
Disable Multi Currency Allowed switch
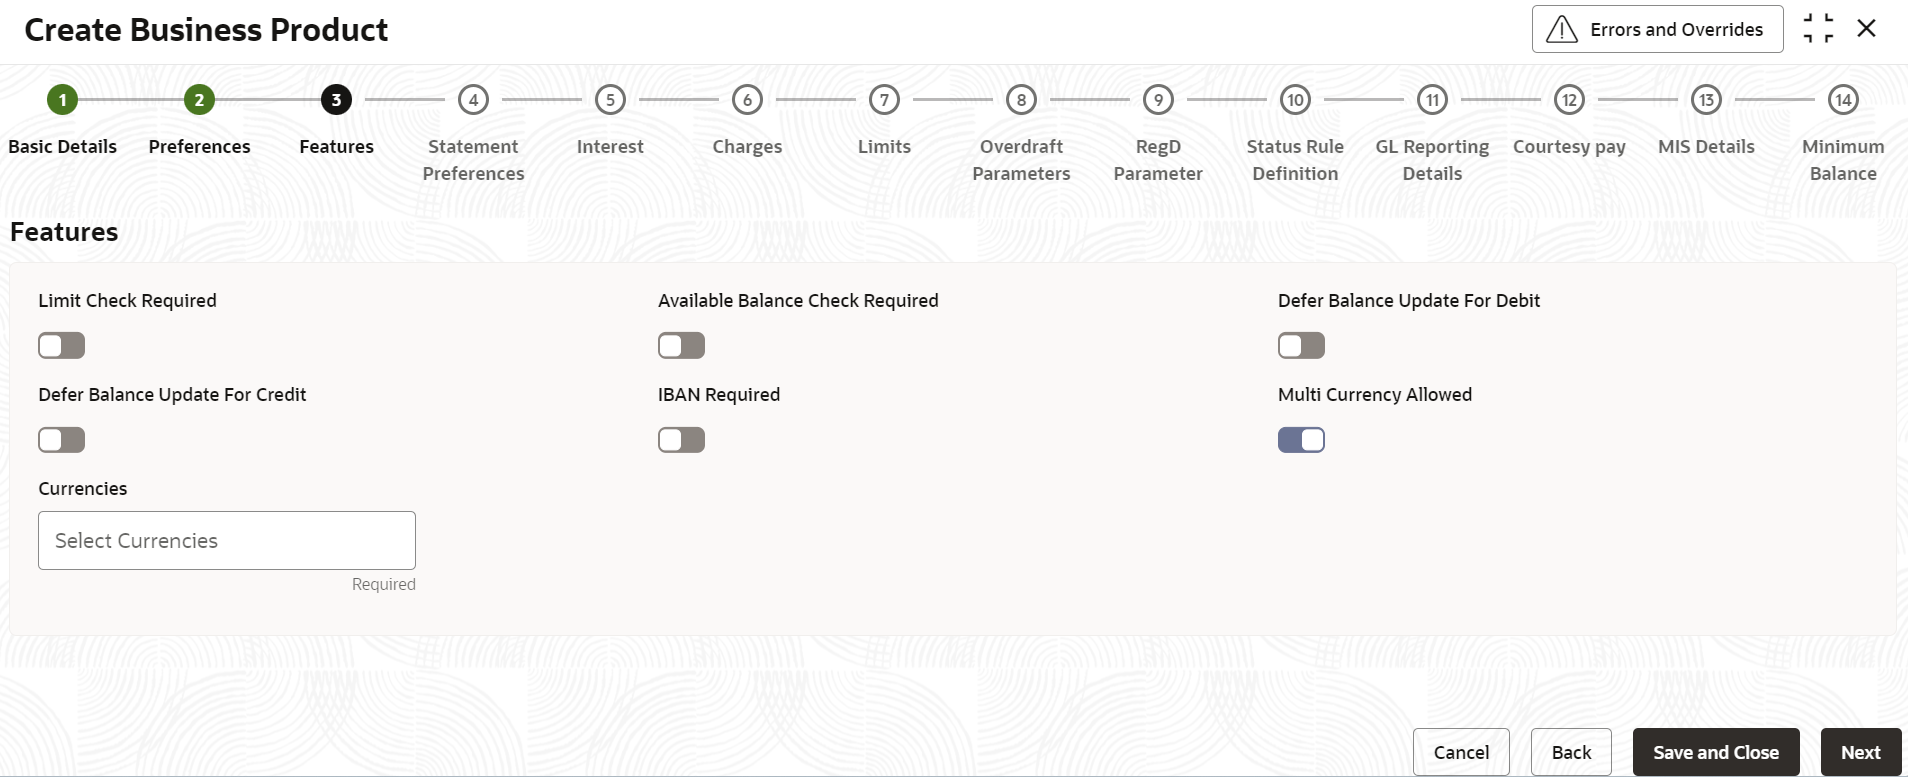1301,440
